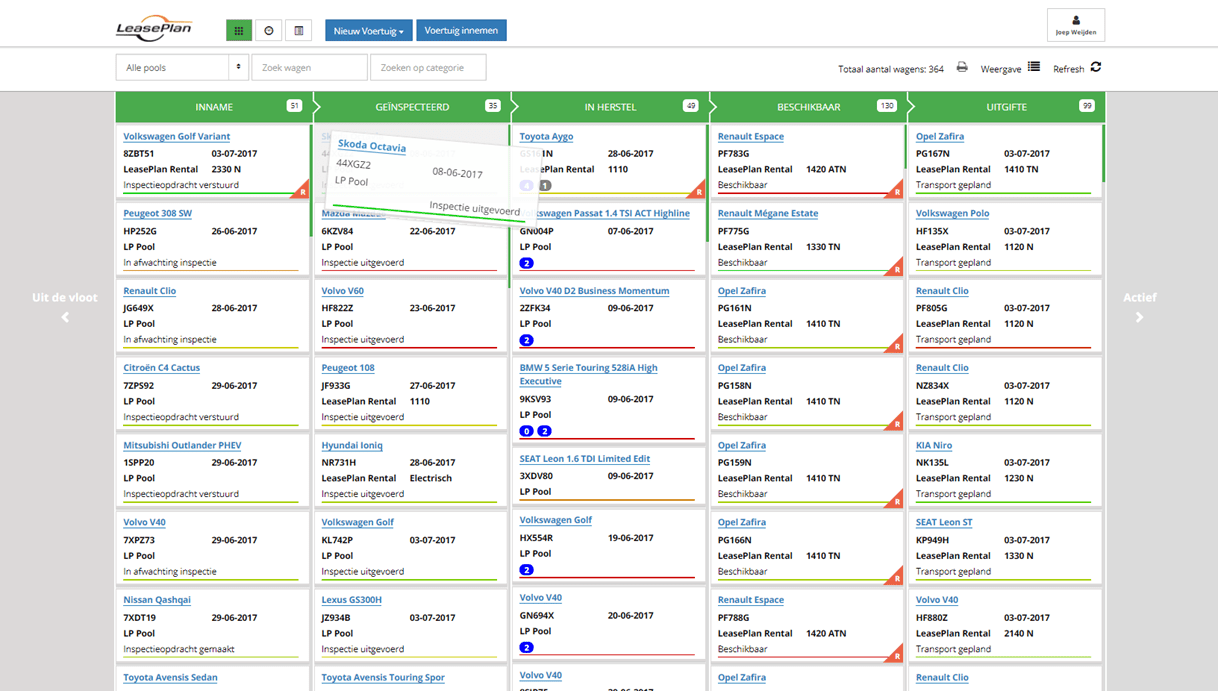Click the R badge on Opel Zafira PG161N card

(896, 345)
